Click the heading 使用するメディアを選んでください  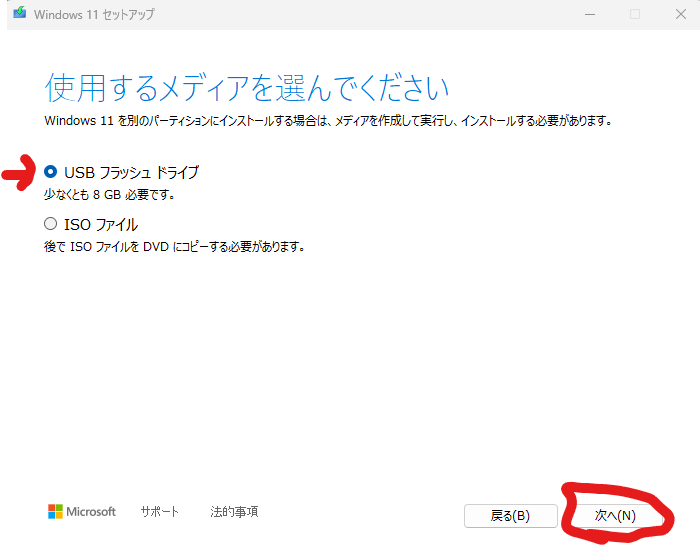point(246,88)
